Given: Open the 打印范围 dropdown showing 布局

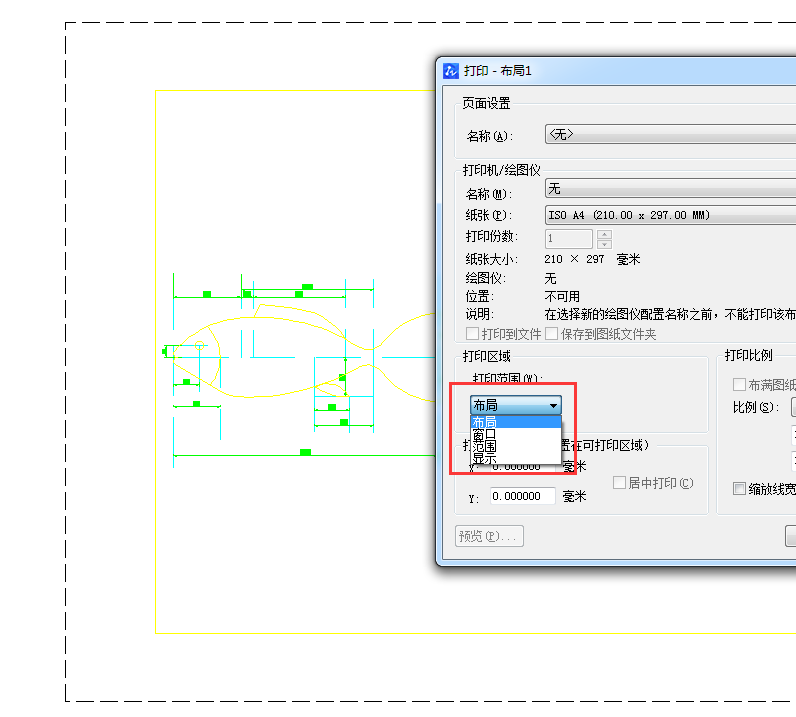Looking at the screenshot, I should click(x=516, y=405).
